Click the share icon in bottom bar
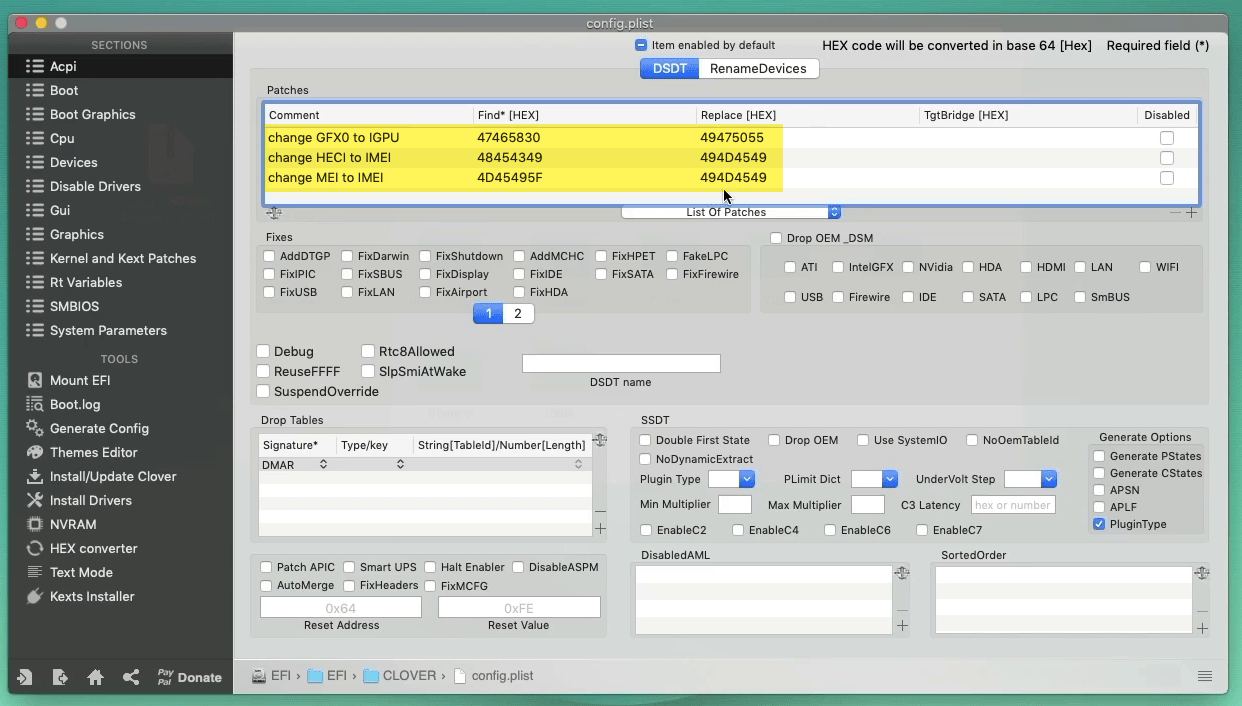Viewport: 1242px width, 706px height. [x=131, y=677]
